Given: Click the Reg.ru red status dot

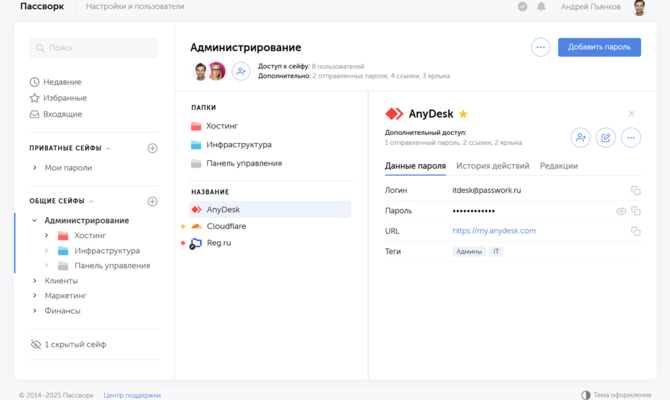Looking at the screenshot, I should pyautogui.click(x=183, y=243).
